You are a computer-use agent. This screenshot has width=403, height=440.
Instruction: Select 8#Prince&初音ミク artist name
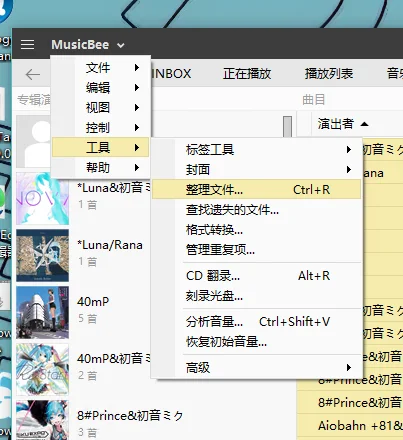tap(130, 416)
